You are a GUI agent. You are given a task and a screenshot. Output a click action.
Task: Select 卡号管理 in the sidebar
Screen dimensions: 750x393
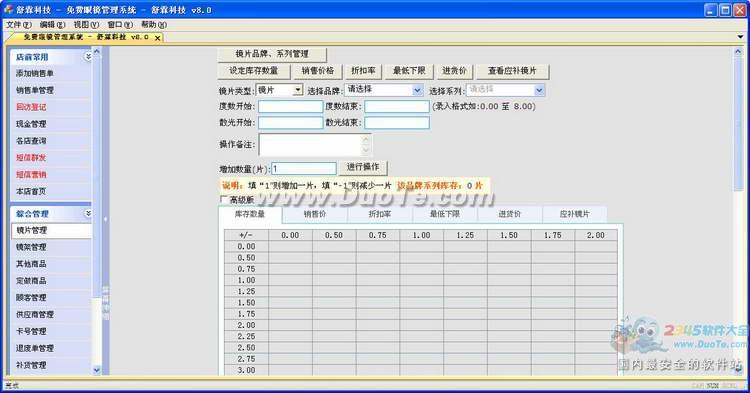(31, 331)
